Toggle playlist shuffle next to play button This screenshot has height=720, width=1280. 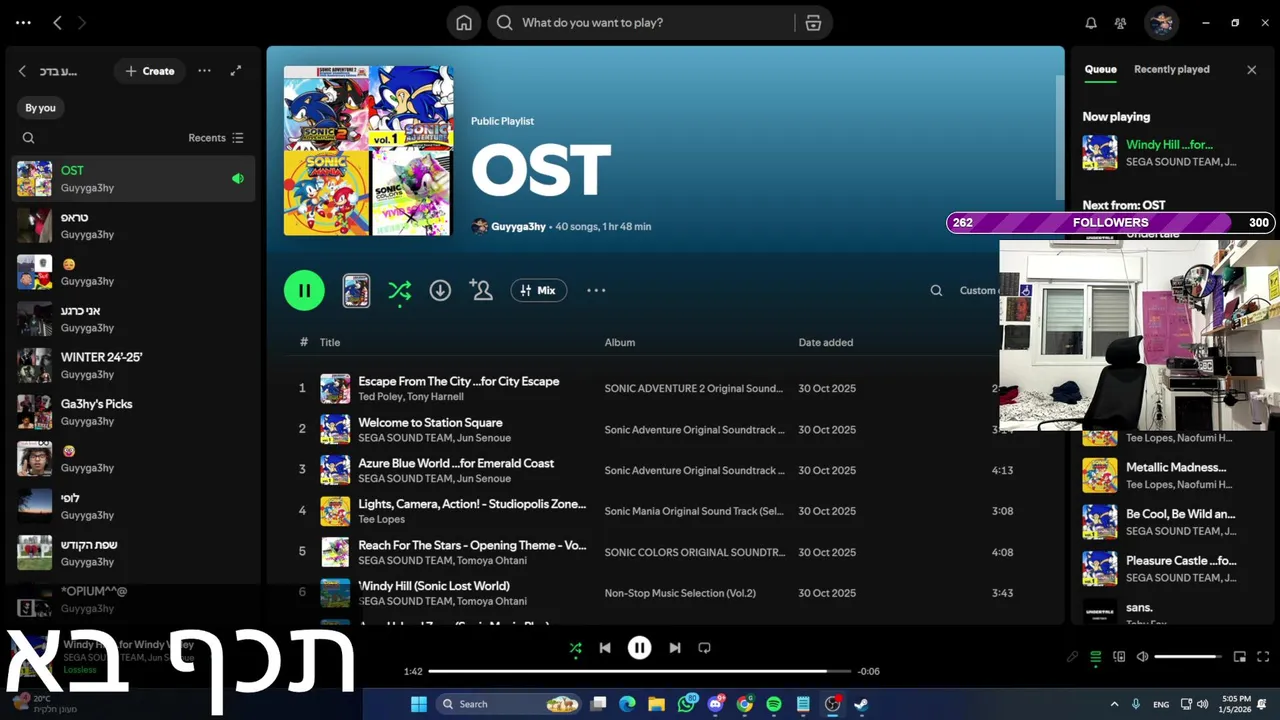click(399, 291)
